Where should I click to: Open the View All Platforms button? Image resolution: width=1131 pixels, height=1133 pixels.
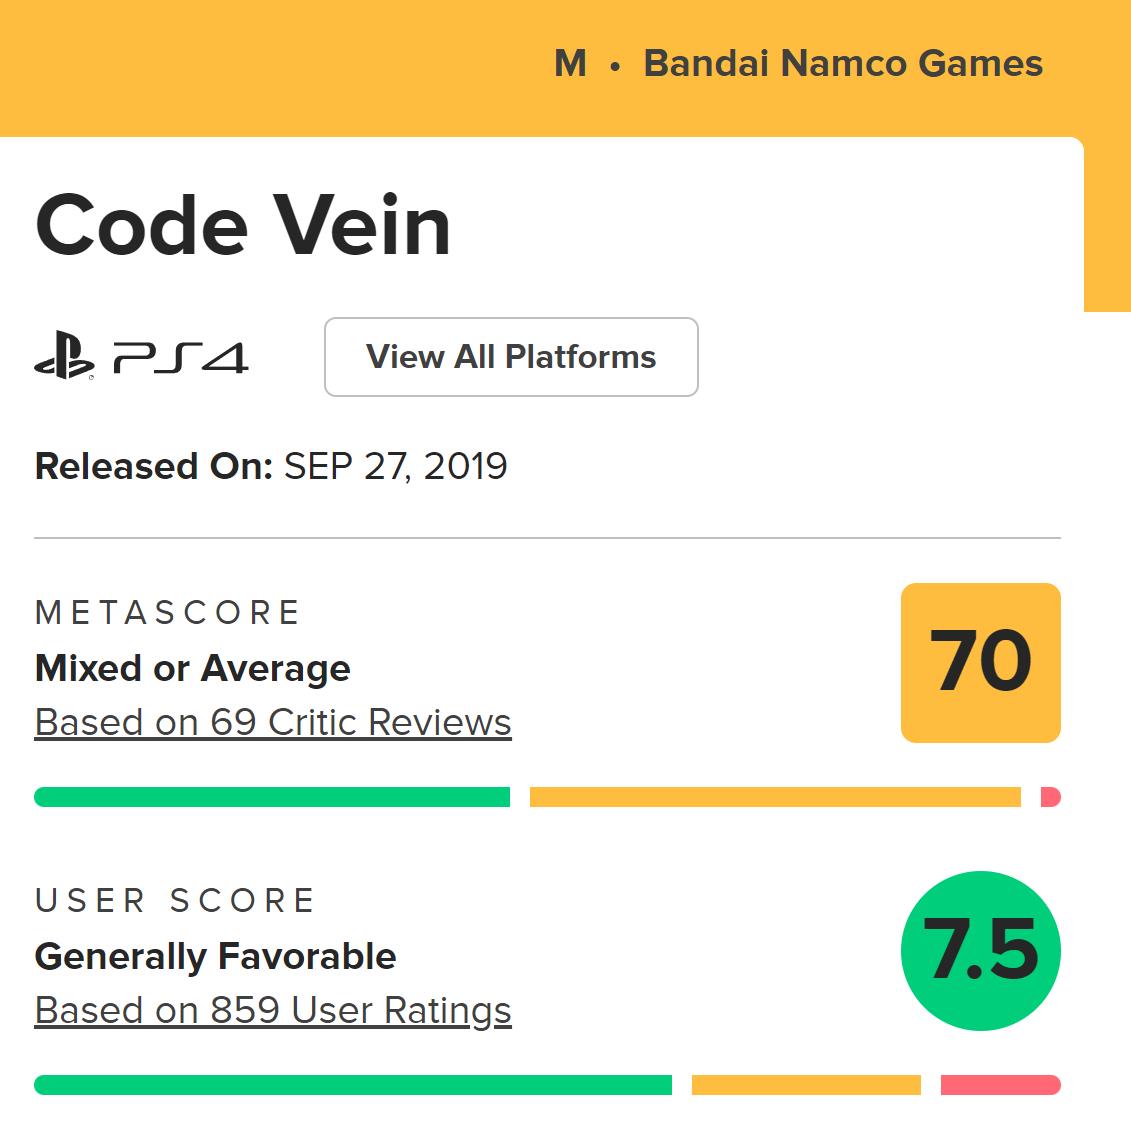[x=511, y=357]
